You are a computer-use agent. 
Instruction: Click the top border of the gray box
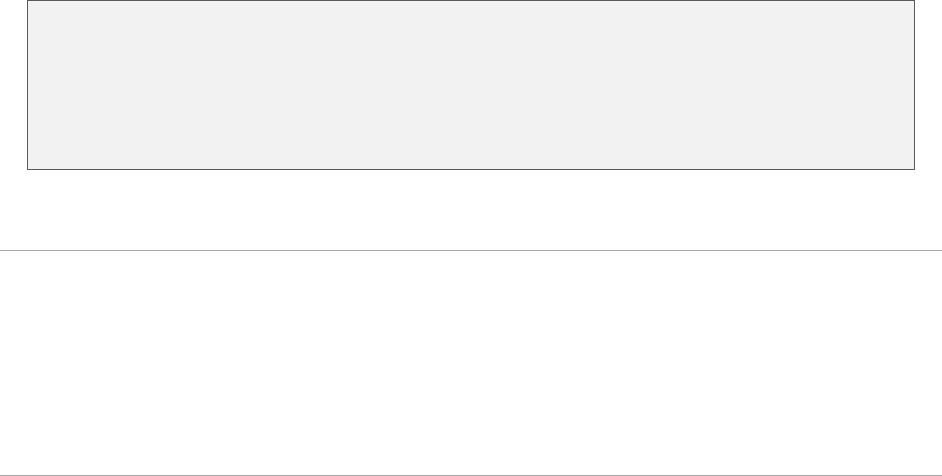pyautogui.click(x=470, y=1)
